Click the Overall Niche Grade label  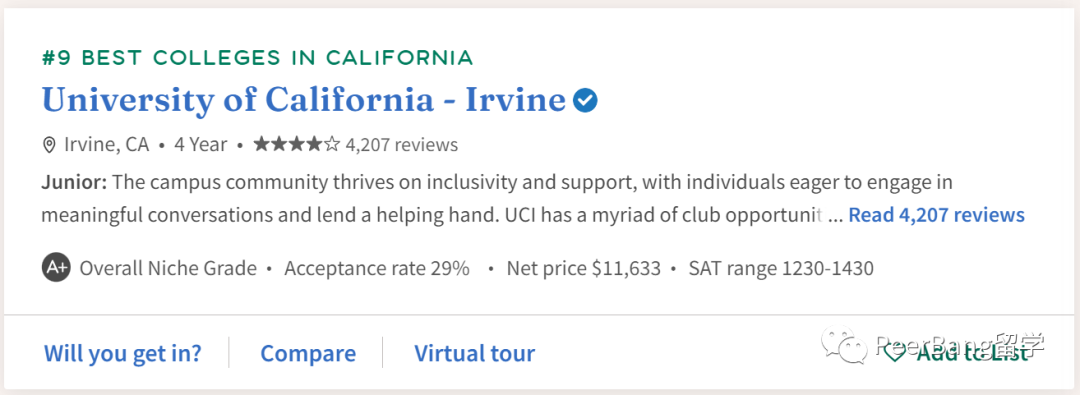(x=168, y=267)
